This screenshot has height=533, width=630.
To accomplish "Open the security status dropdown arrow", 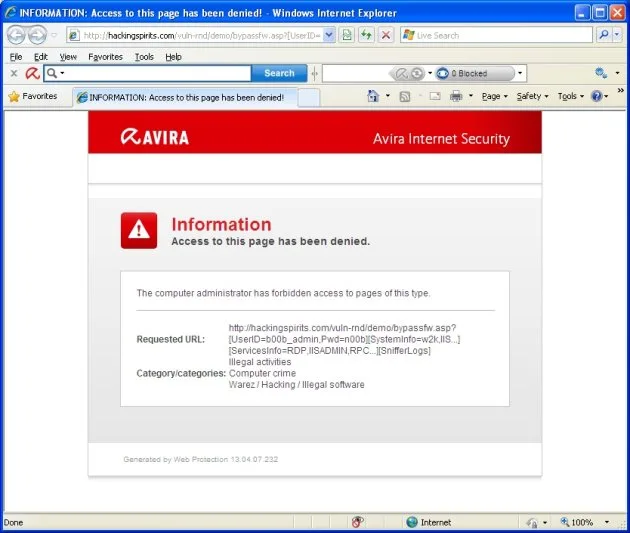I will pos(545,523).
